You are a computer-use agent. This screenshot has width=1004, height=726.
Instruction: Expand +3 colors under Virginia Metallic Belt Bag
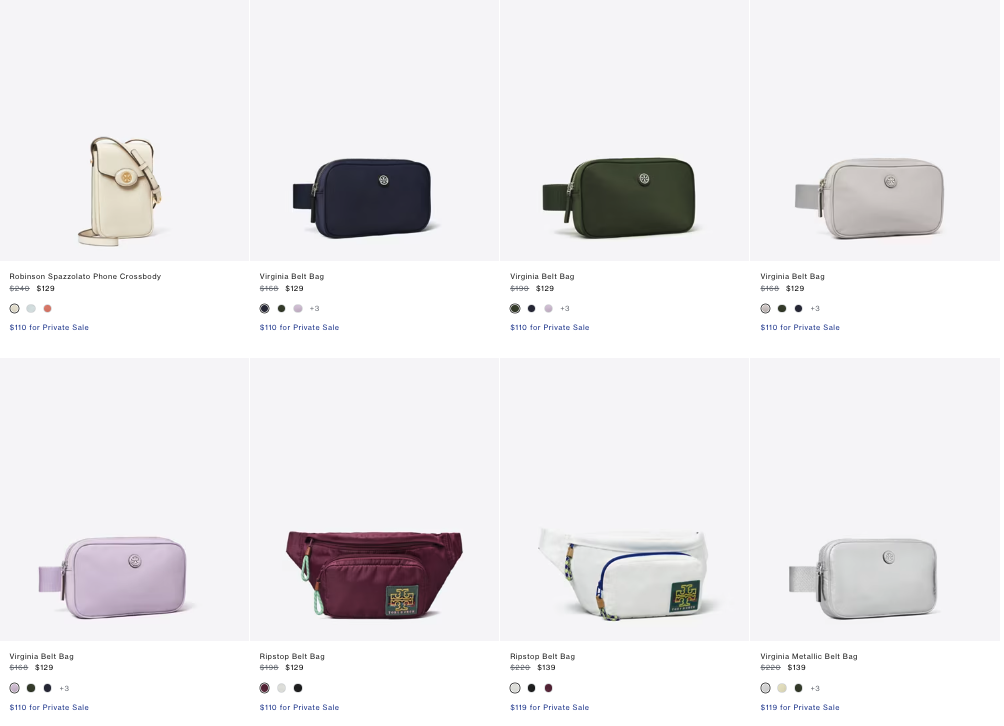815,688
